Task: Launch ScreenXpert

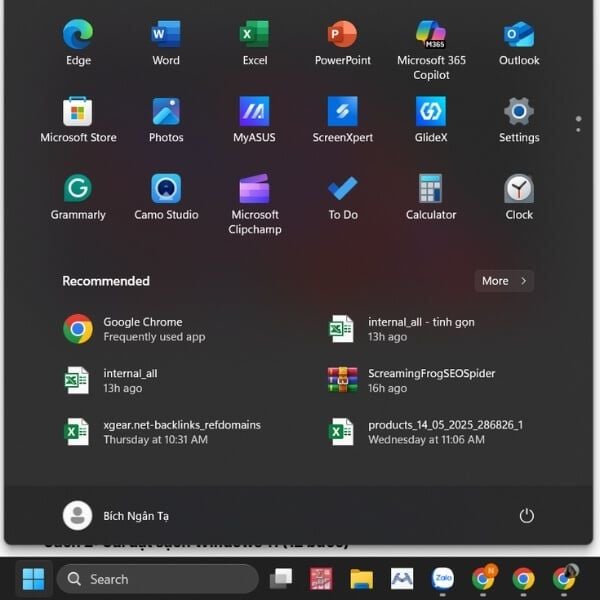Action: [x=342, y=120]
